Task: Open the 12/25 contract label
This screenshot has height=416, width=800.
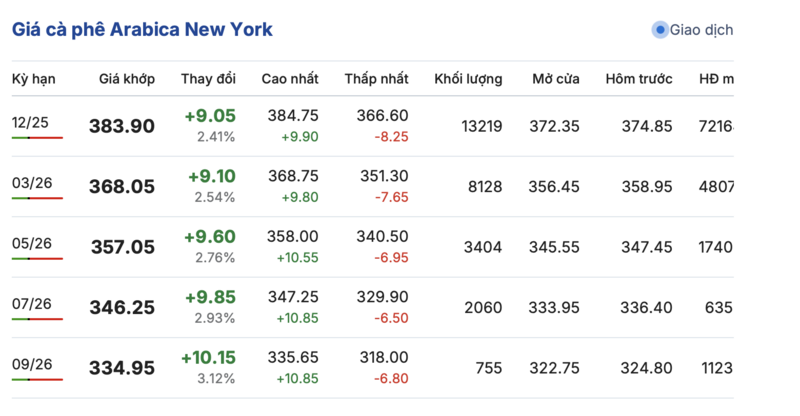Action: tap(32, 122)
